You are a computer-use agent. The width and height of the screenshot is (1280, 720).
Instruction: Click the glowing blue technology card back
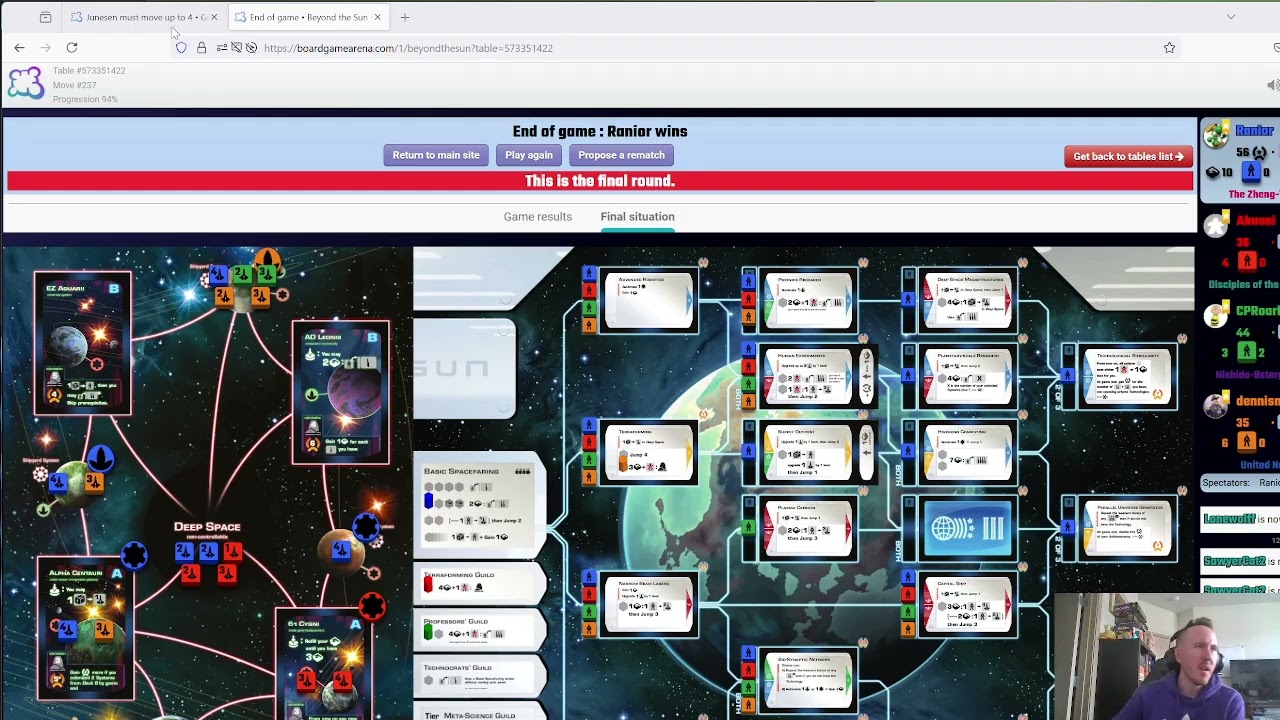click(x=966, y=529)
